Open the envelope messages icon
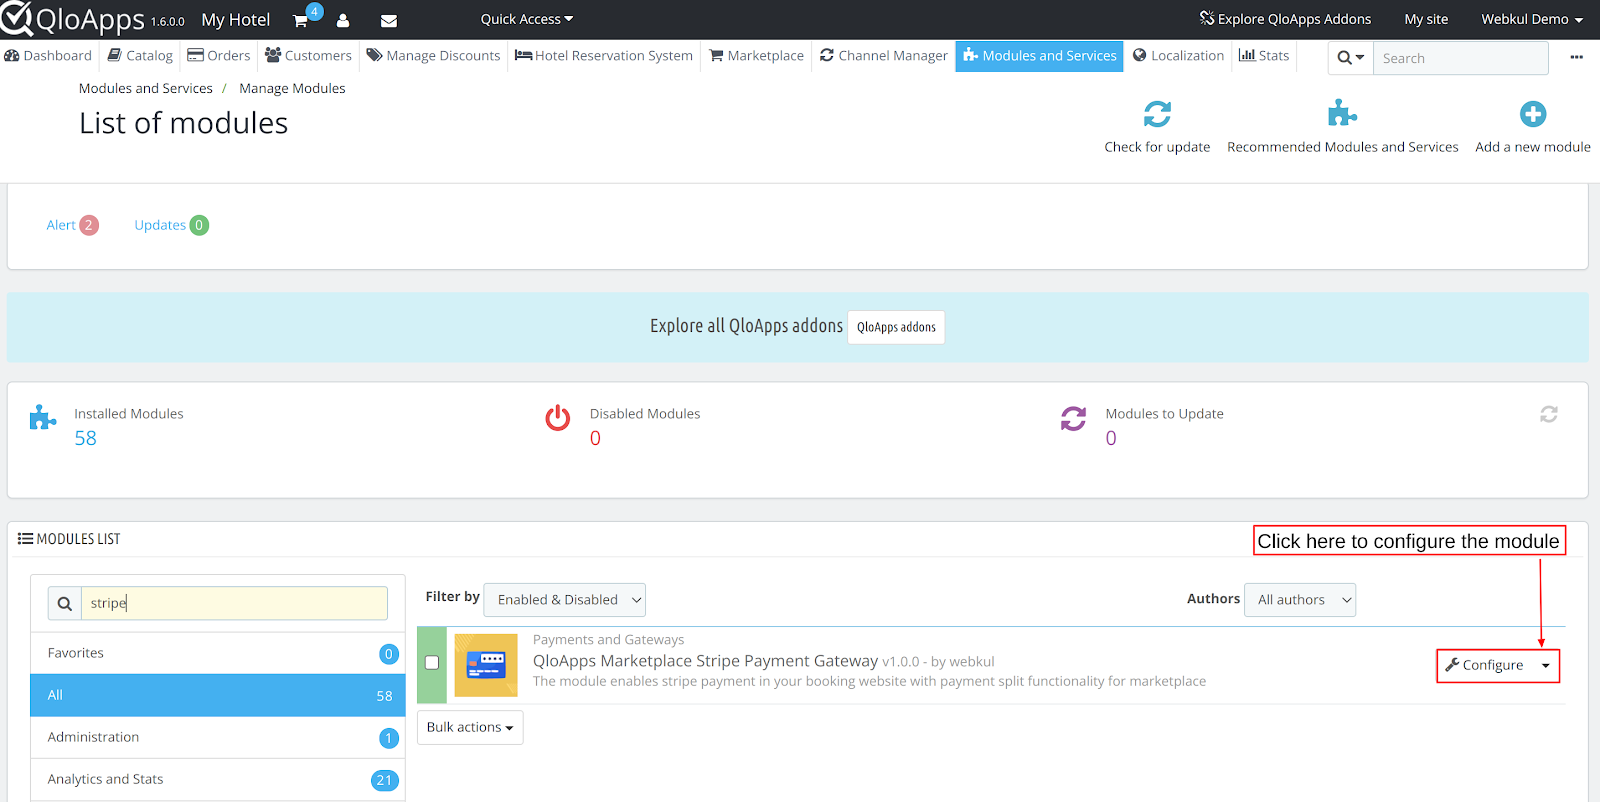The image size is (1600, 802). (x=389, y=20)
